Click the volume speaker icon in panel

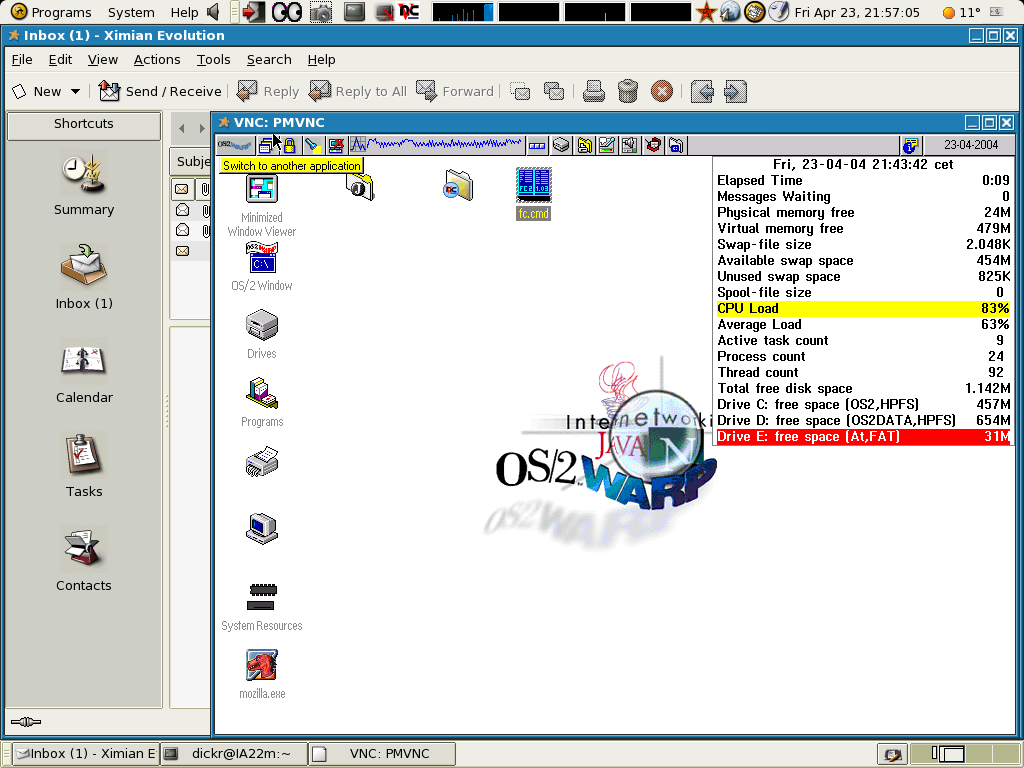(213, 13)
